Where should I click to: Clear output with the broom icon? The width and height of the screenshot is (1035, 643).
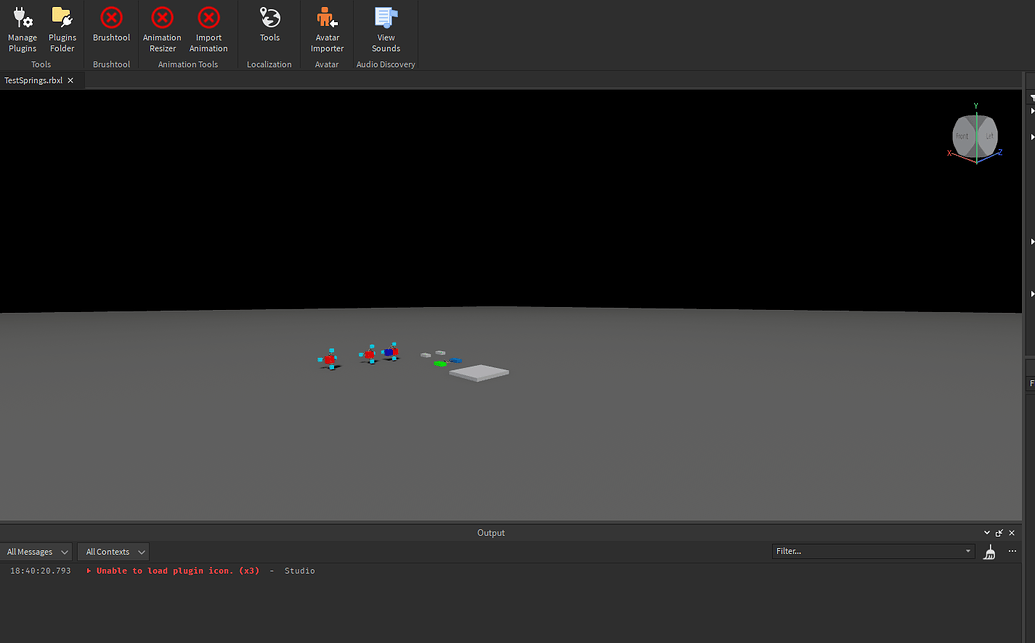point(989,553)
